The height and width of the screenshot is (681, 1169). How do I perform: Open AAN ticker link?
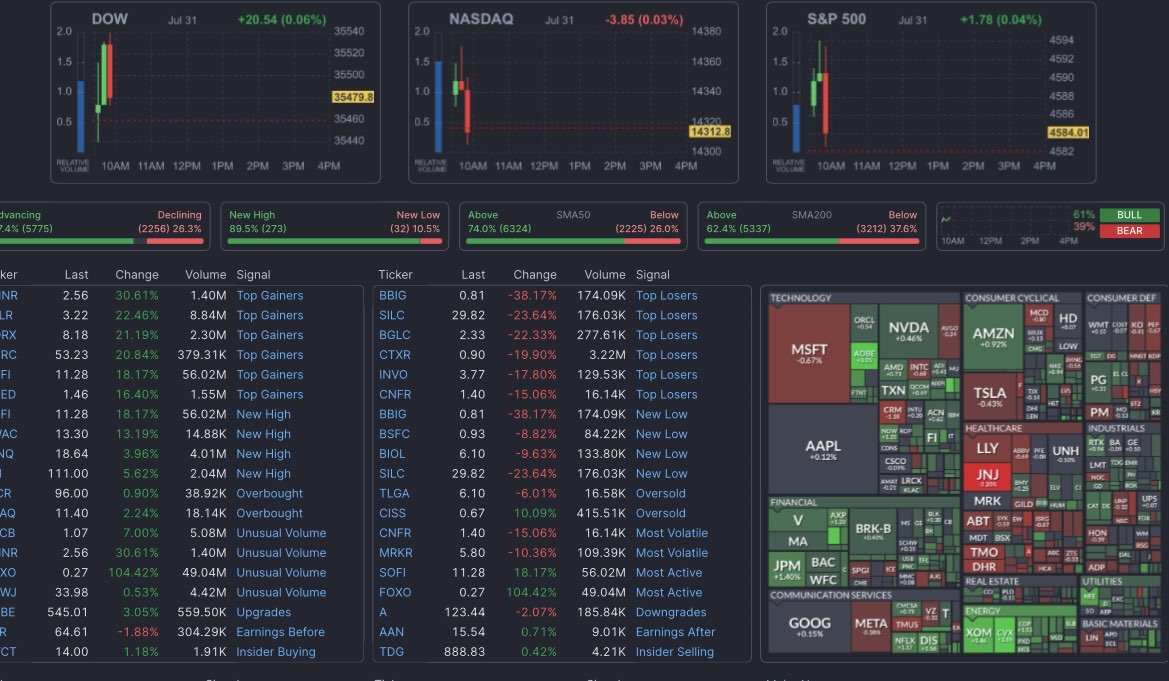(391, 632)
